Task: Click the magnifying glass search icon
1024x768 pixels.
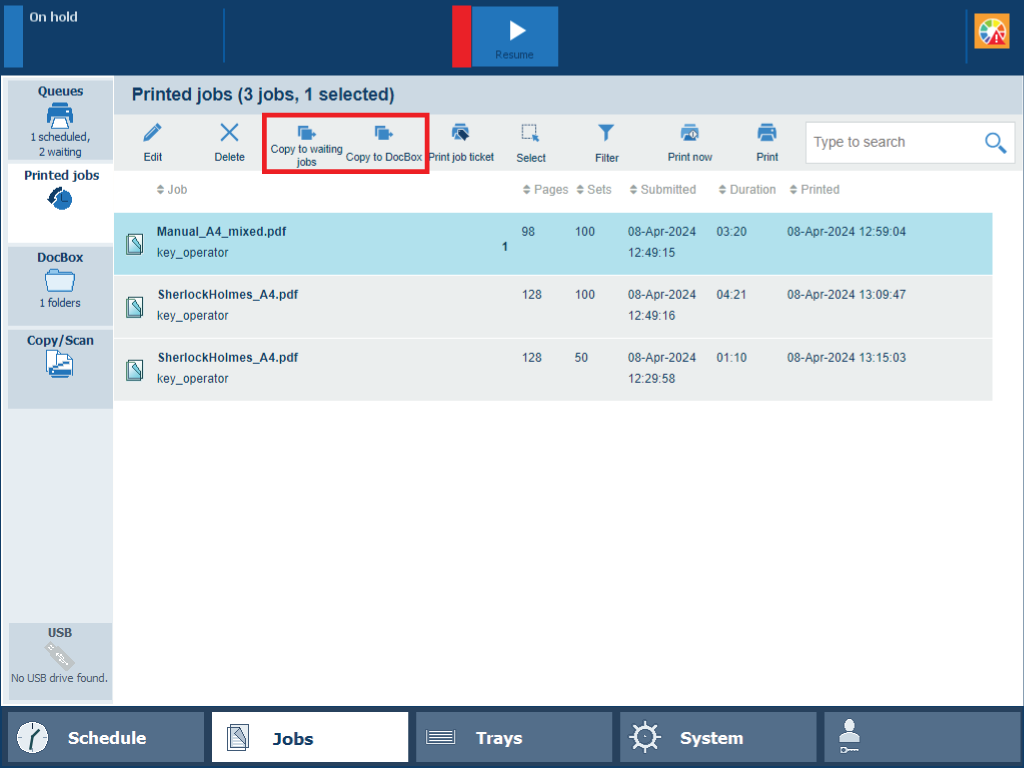Action: point(995,143)
